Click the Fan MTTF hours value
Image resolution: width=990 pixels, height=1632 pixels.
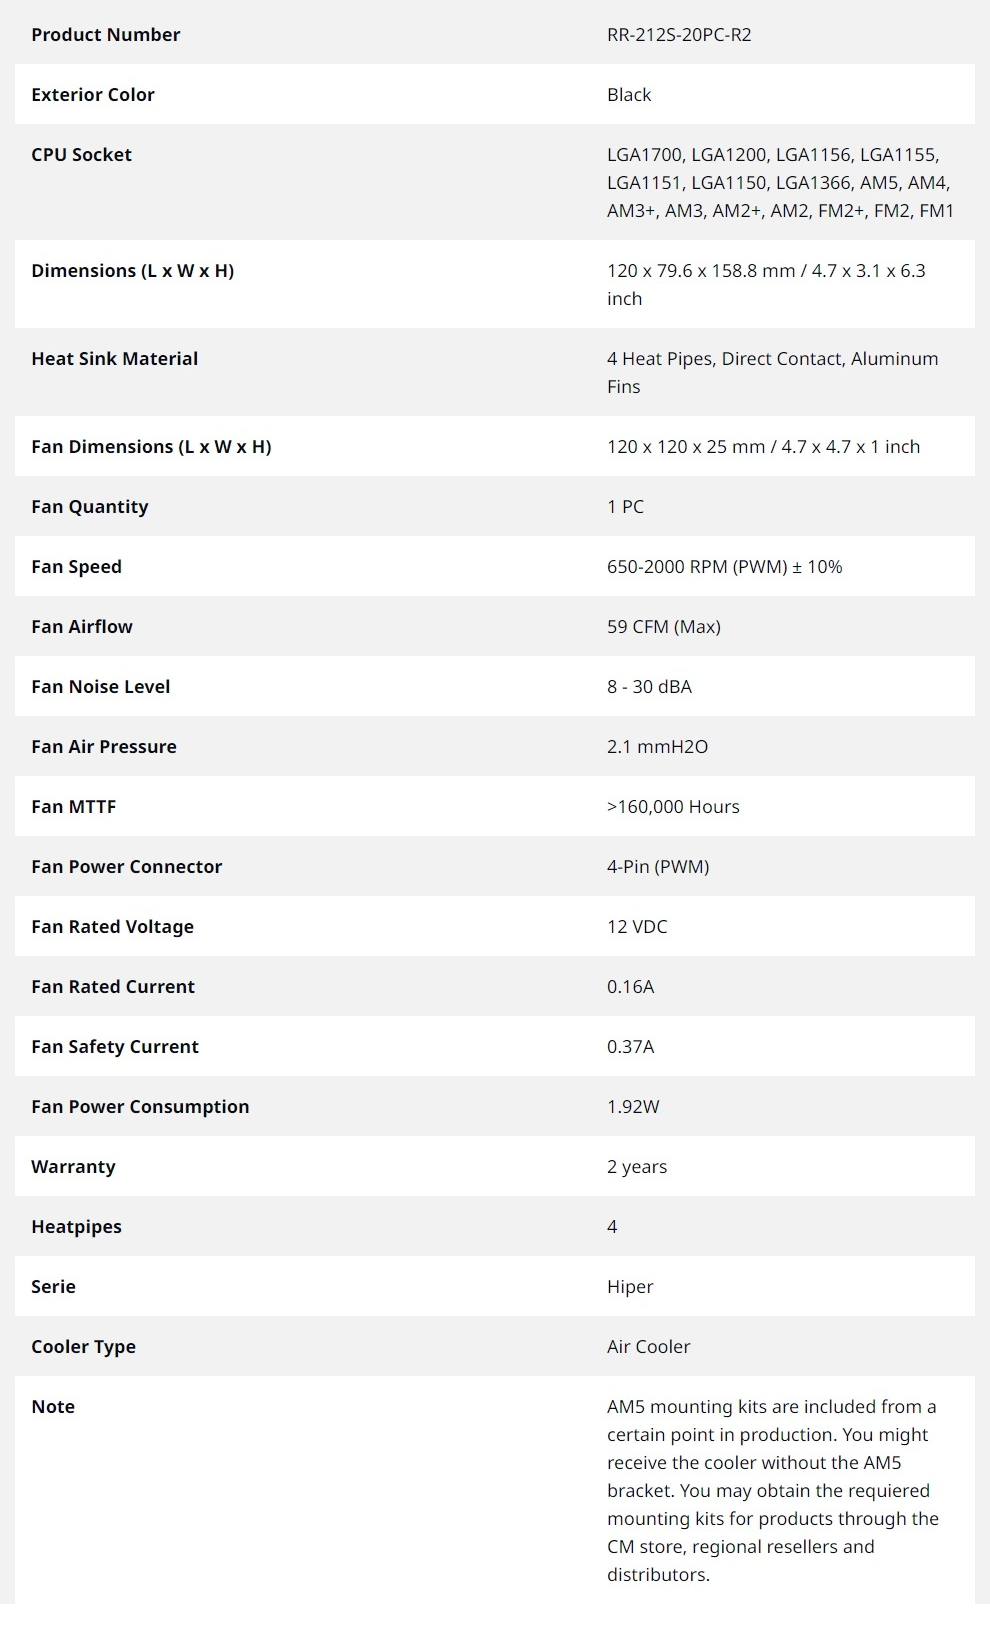(673, 807)
